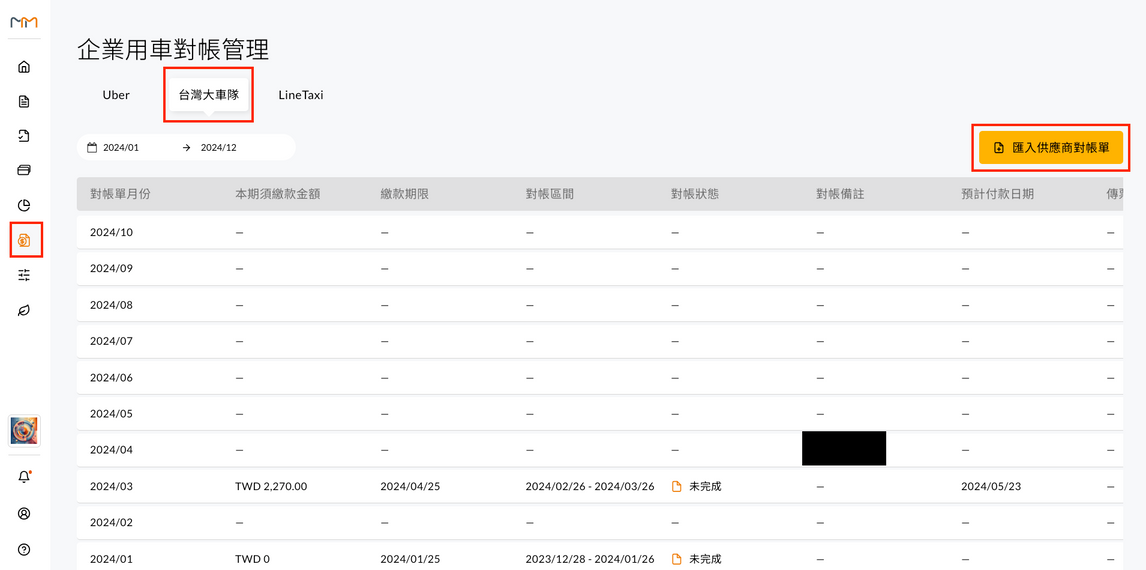
Task: Click the 本期須繳款金額 column header
Action: 278,194
